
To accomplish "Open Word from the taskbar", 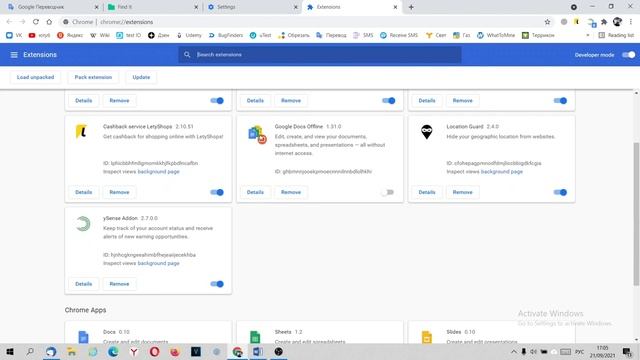I will [258, 352].
